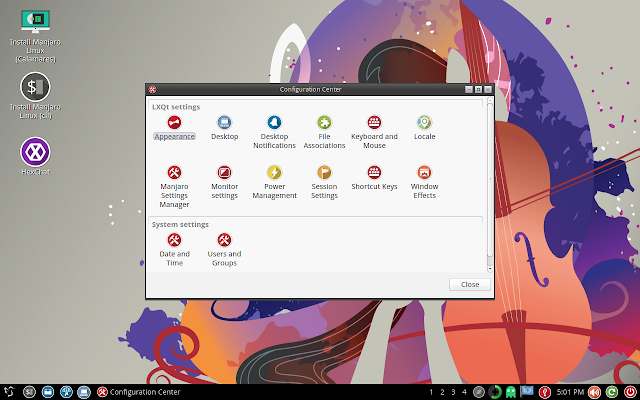Click the blue flag keyboard layout tray icon
Screen dimensions: 640x400
point(527,391)
